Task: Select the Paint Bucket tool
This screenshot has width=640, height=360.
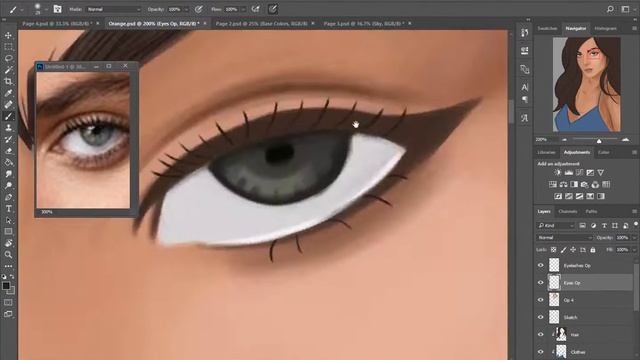Action: pos(8,162)
